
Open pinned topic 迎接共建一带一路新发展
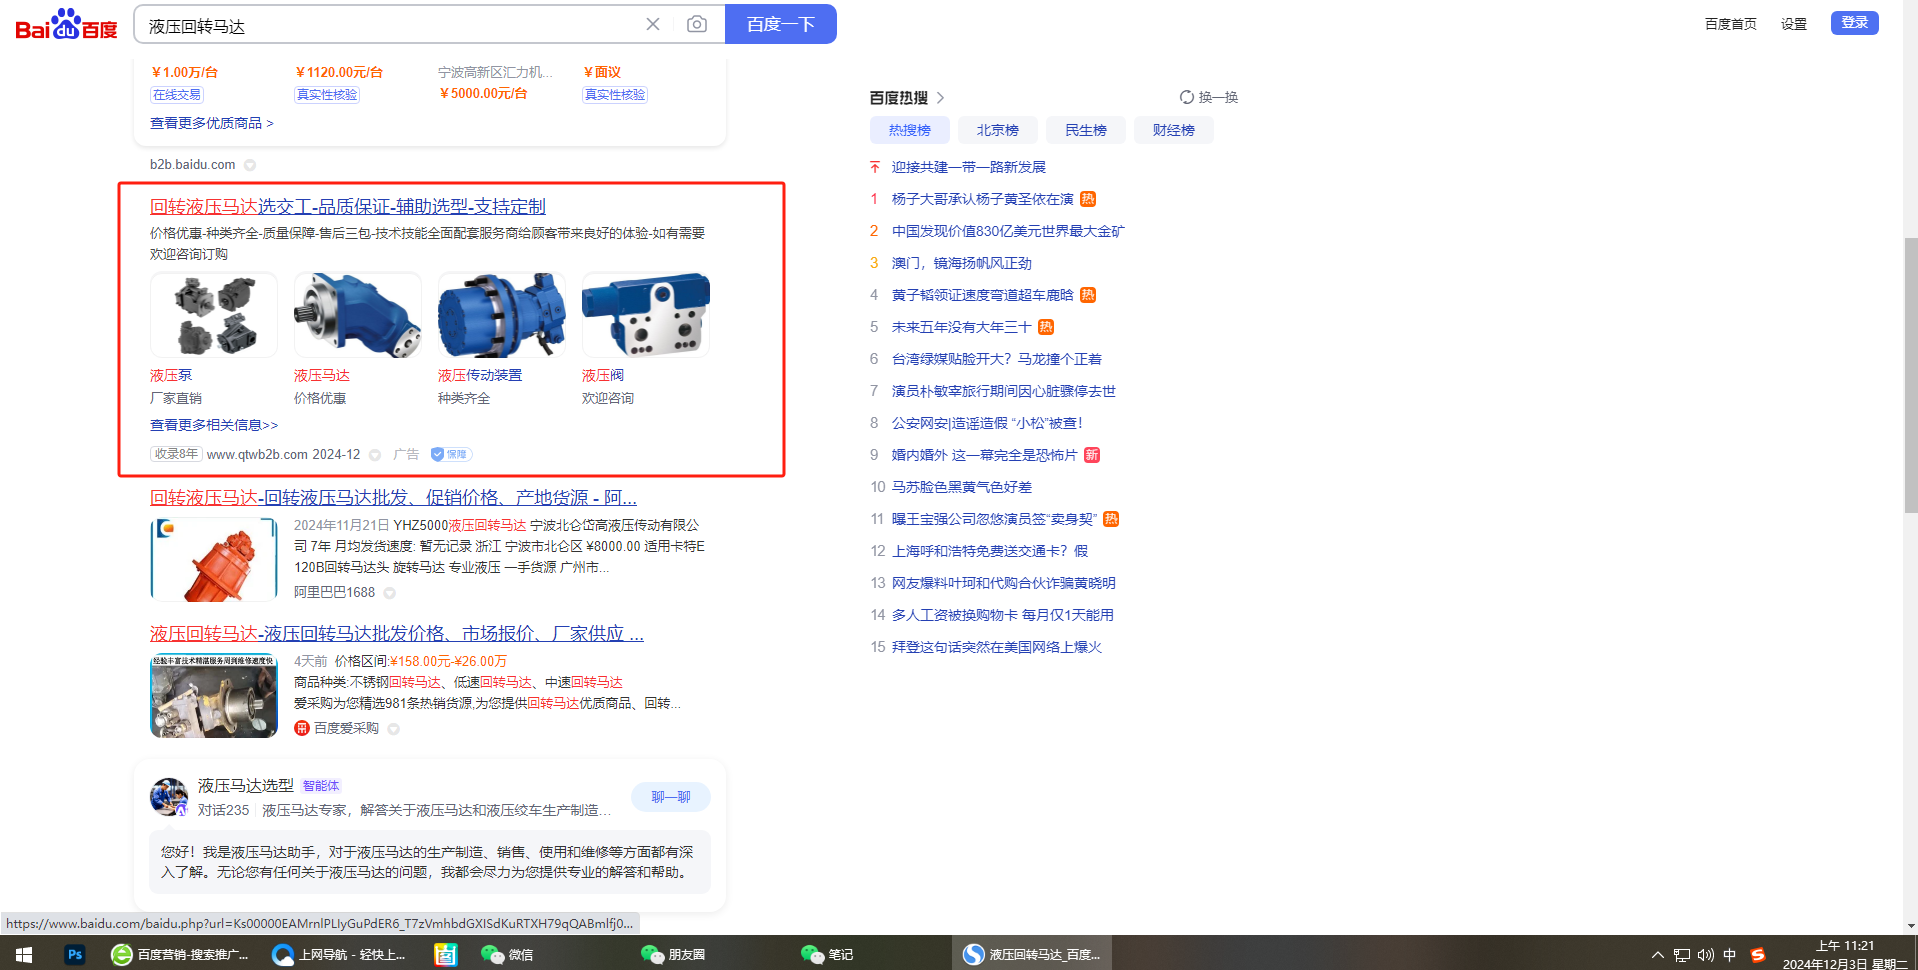[969, 167]
